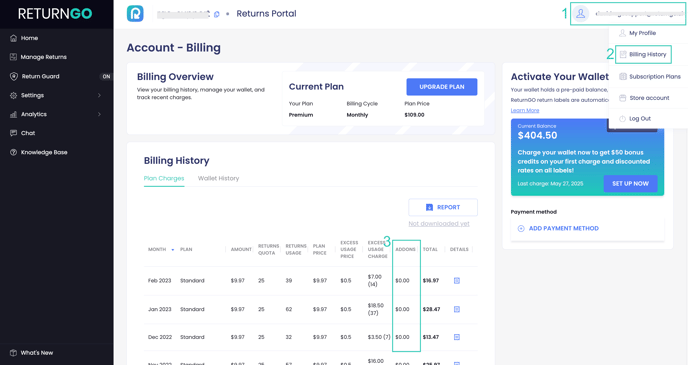Open Knowledge Base help icon
The width and height of the screenshot is (688, 365).
[14, 152]
